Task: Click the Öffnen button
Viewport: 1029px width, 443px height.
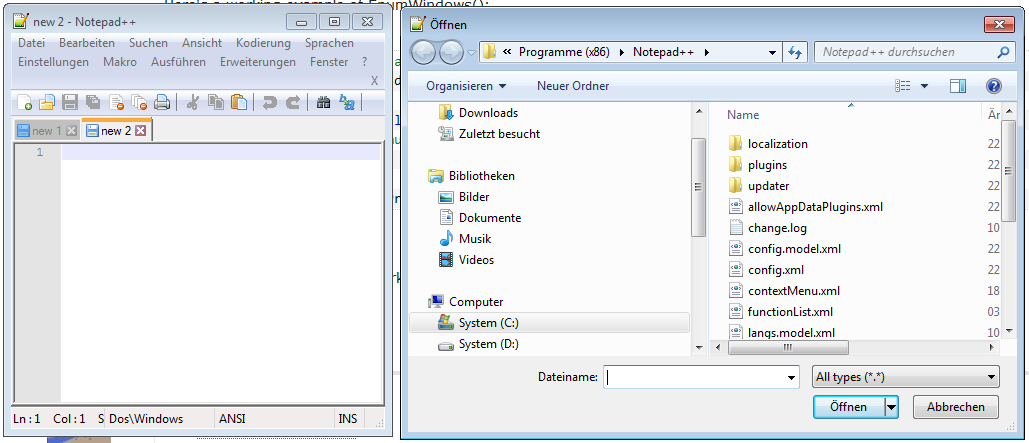Action: click(x=849, y=407)
